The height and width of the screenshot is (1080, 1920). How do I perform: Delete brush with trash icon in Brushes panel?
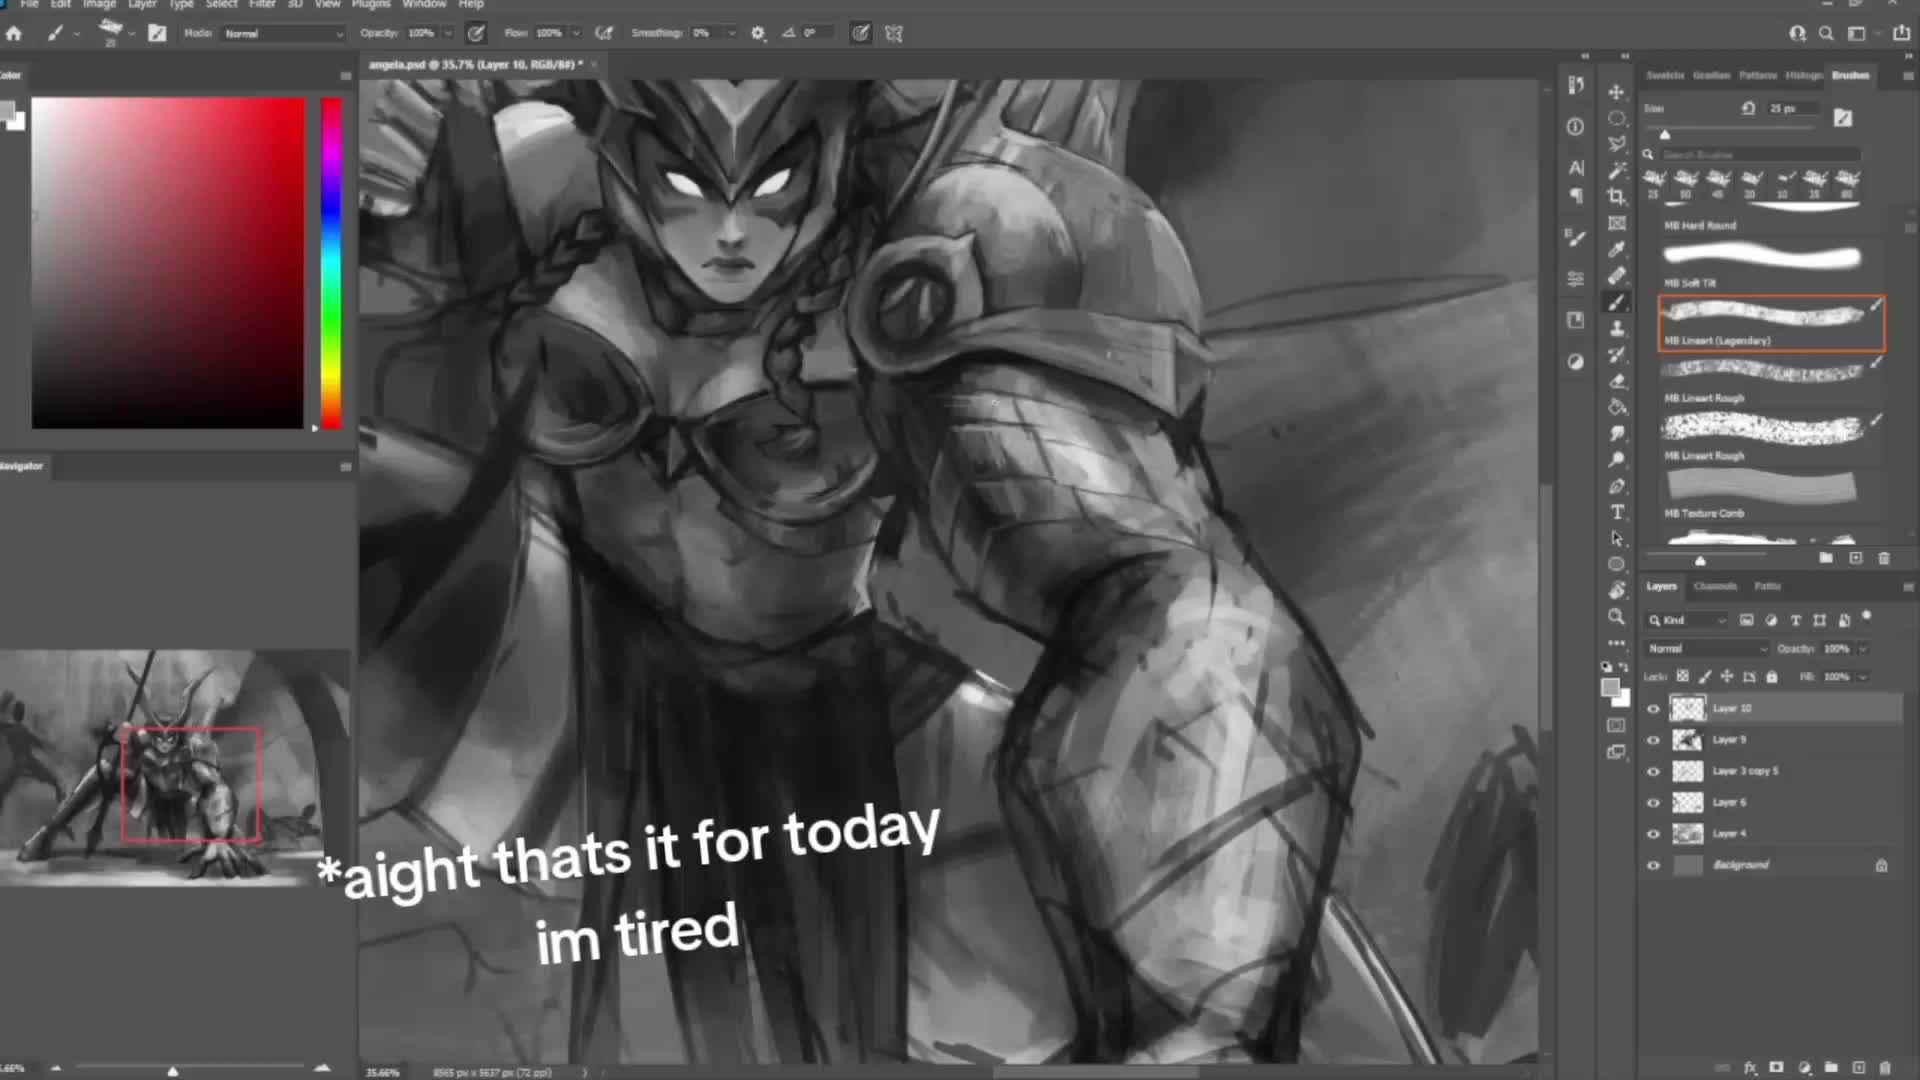coord(1884,558)
